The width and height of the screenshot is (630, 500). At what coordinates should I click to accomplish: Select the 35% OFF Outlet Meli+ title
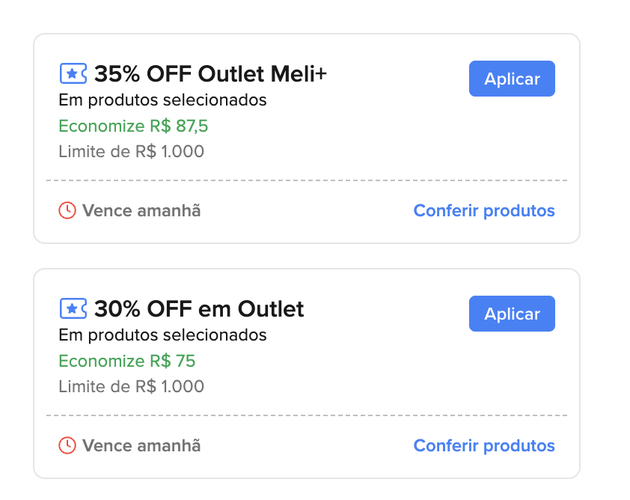click(x=211, y=74)
